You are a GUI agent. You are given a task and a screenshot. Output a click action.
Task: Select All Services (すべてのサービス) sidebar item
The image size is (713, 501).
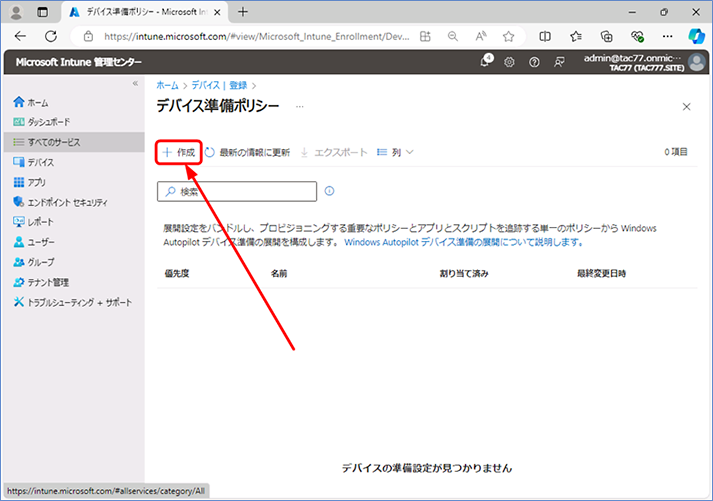click(x=74, y=142)
